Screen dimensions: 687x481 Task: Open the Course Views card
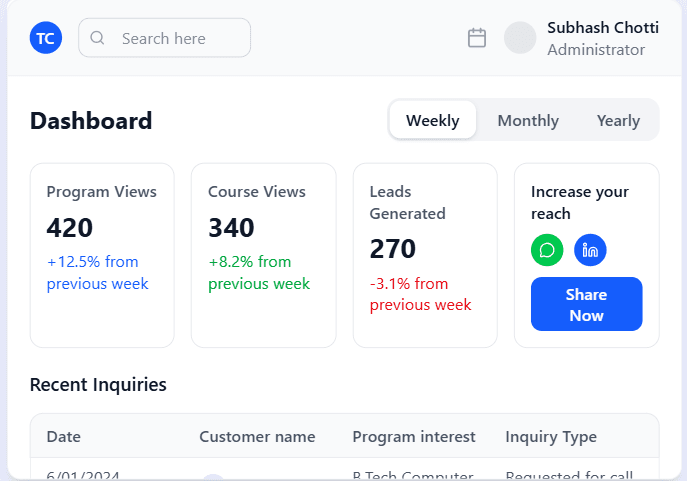pyautogui.click(x=263, y=255)
